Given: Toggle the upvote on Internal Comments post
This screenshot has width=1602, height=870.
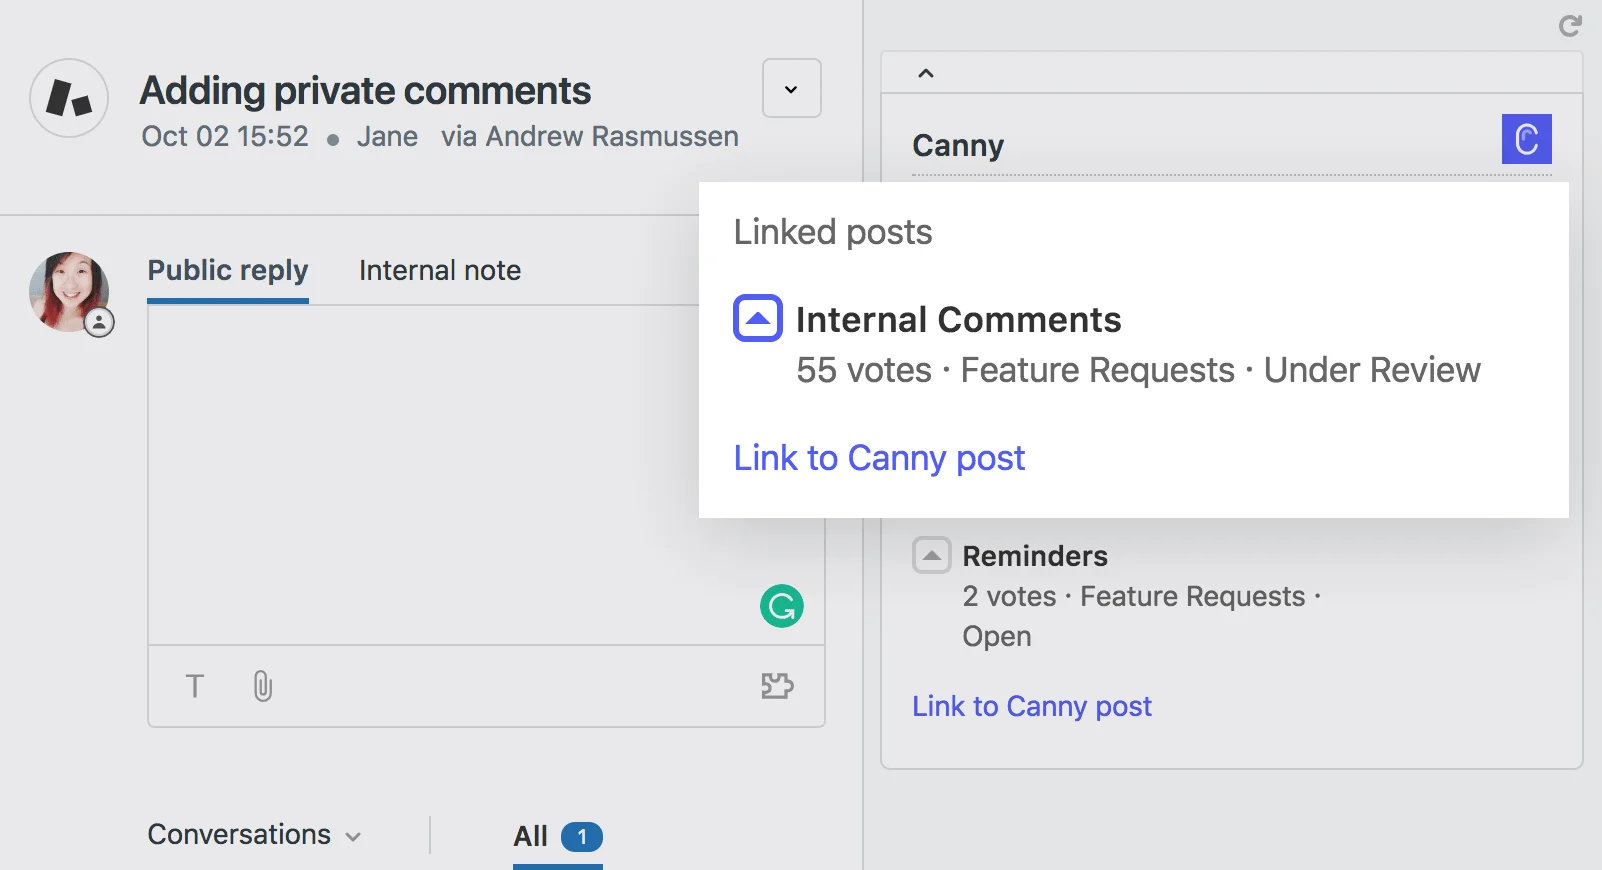Looking at the screenshot, I should click(758, 319).
